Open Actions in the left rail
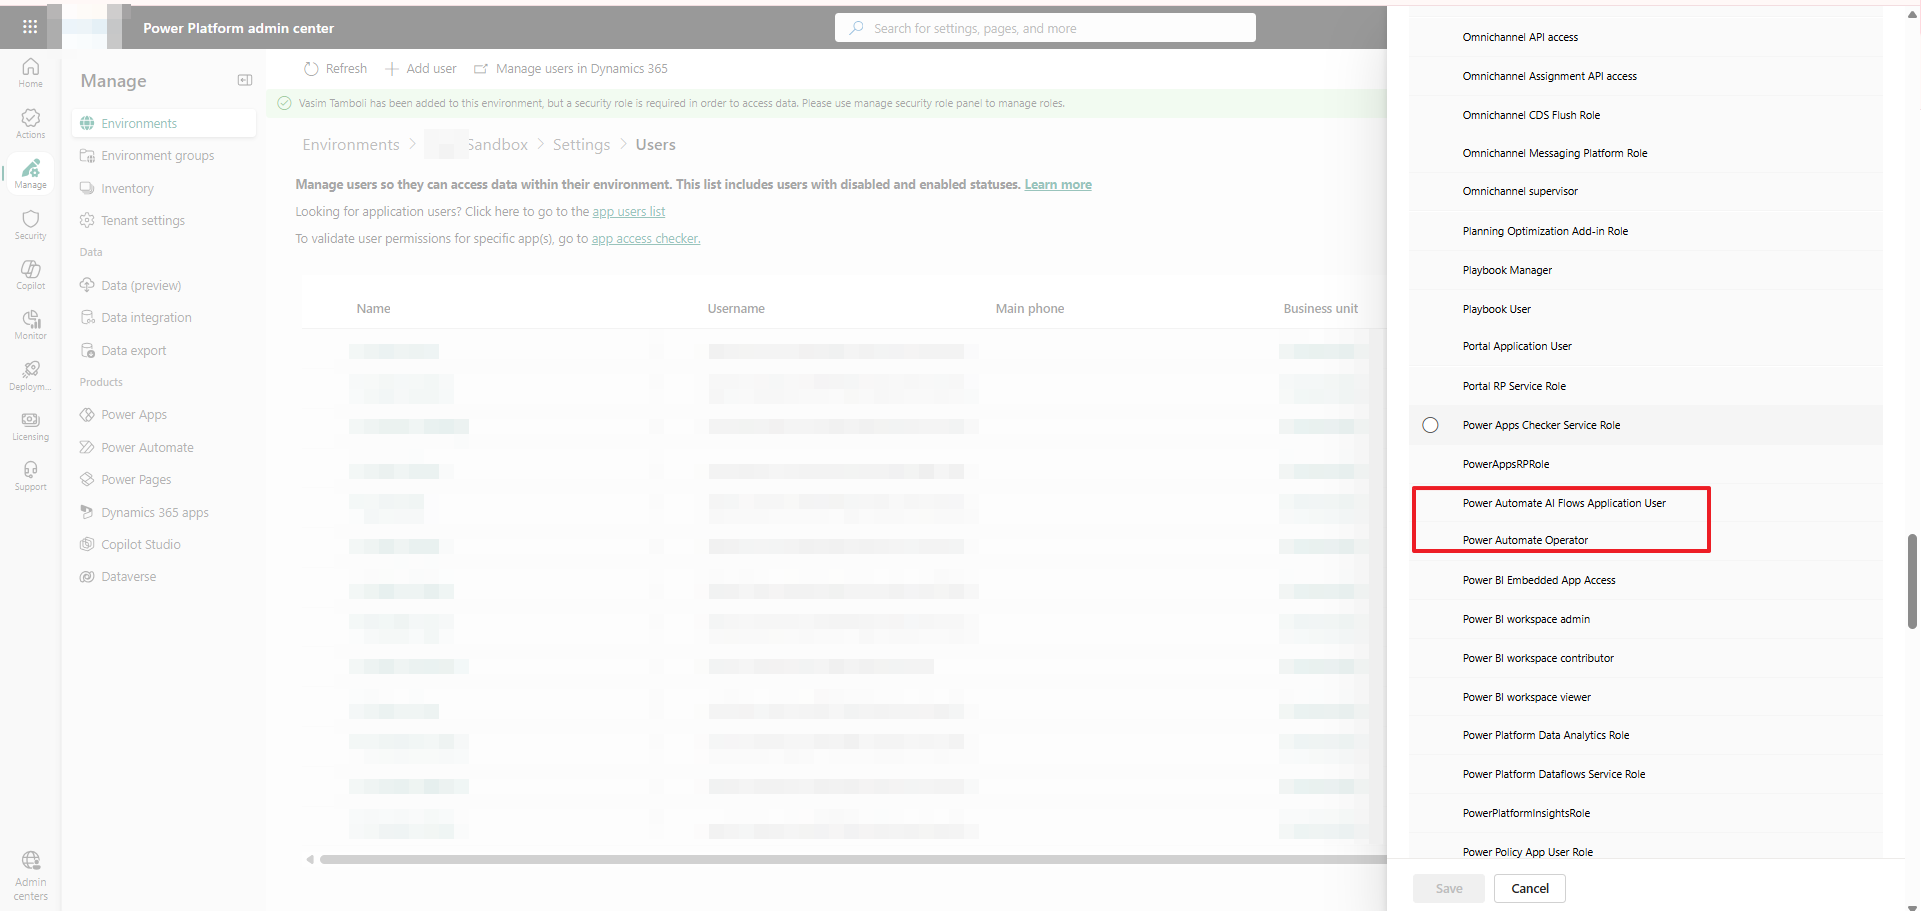The height and width of the screenshot is (911, 1921). pos(31,123)
